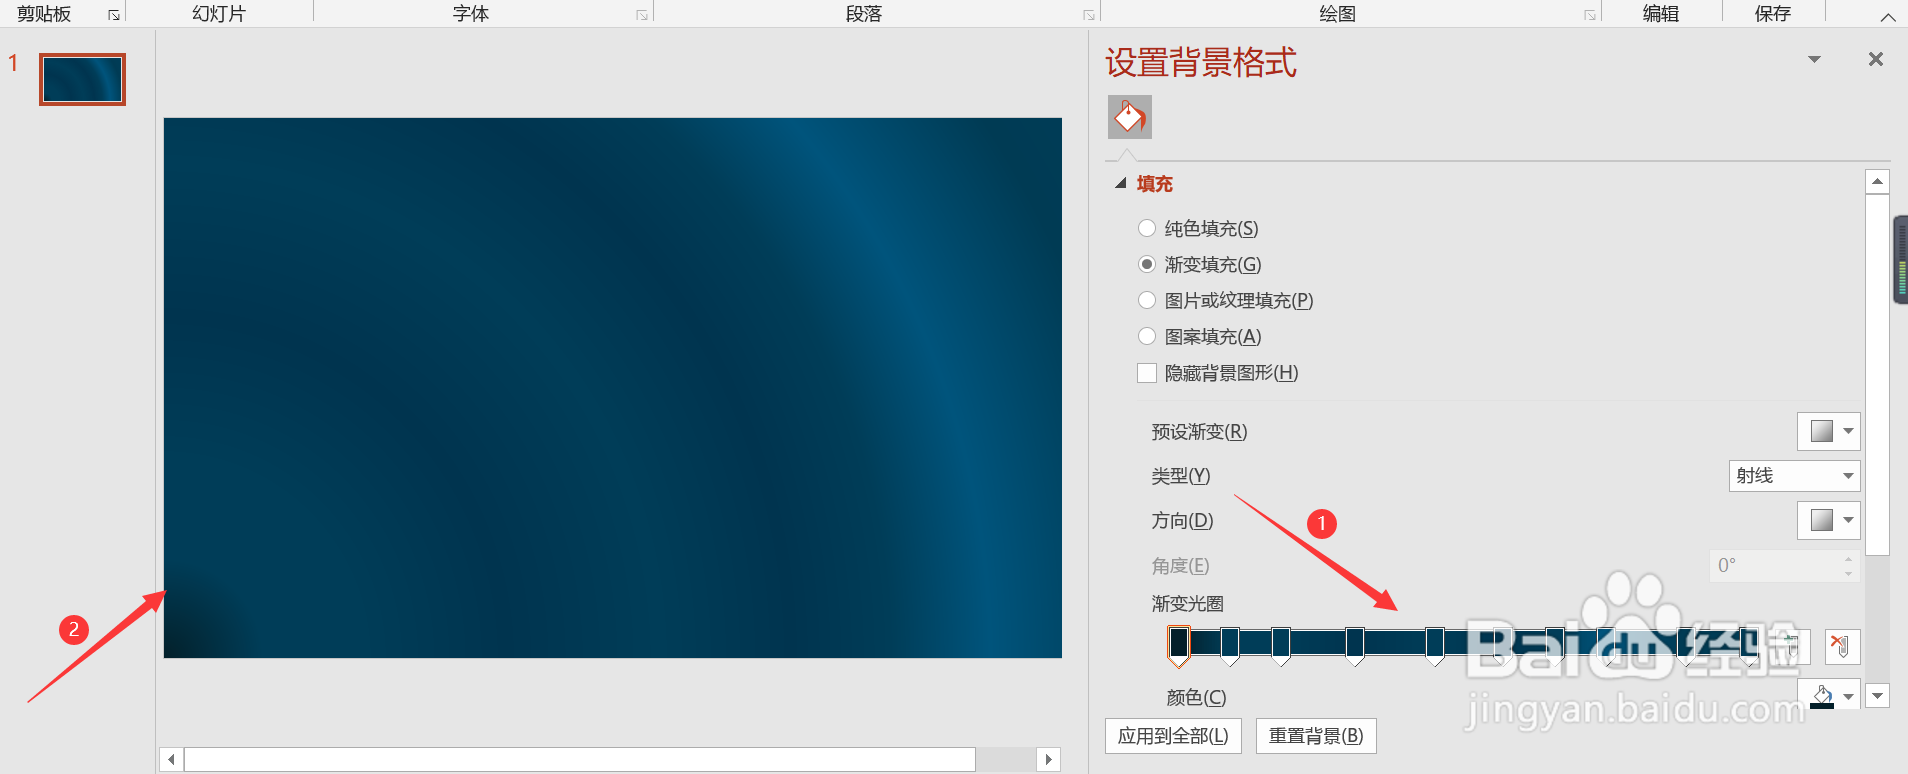Increase the 角度 value with up spinner

coord(1848,558)
